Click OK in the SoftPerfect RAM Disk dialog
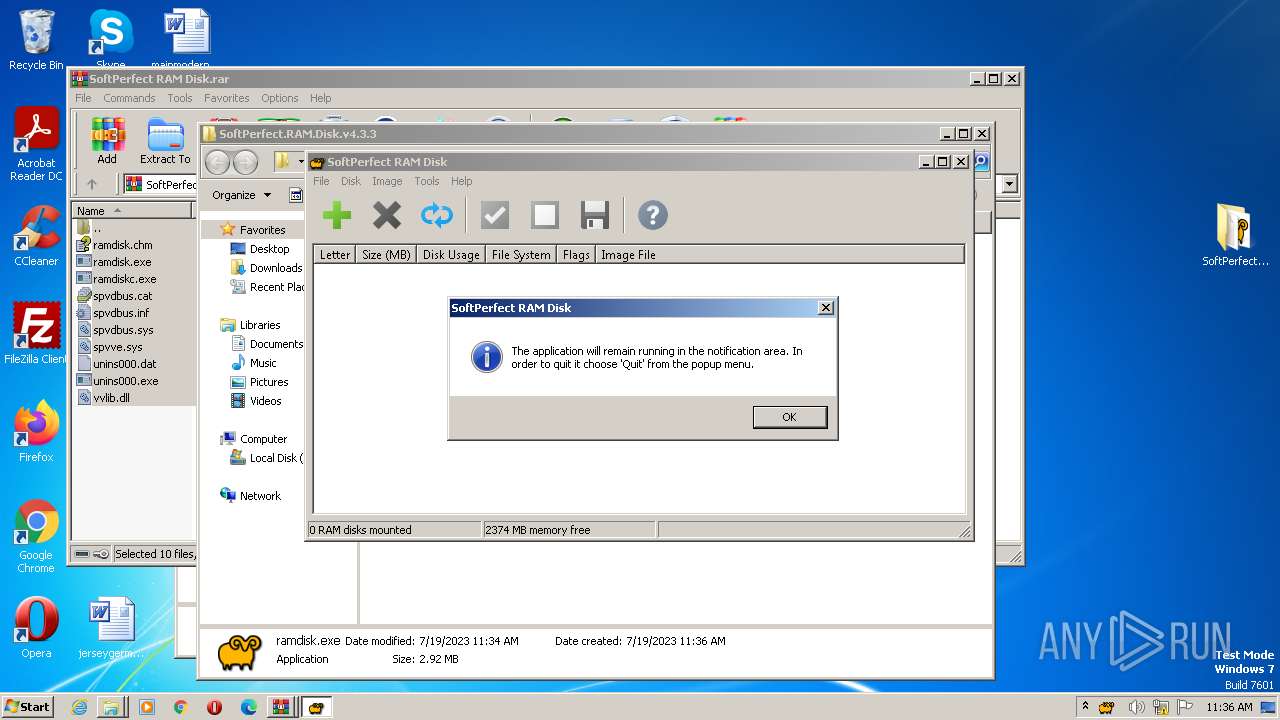 [790, 417]
